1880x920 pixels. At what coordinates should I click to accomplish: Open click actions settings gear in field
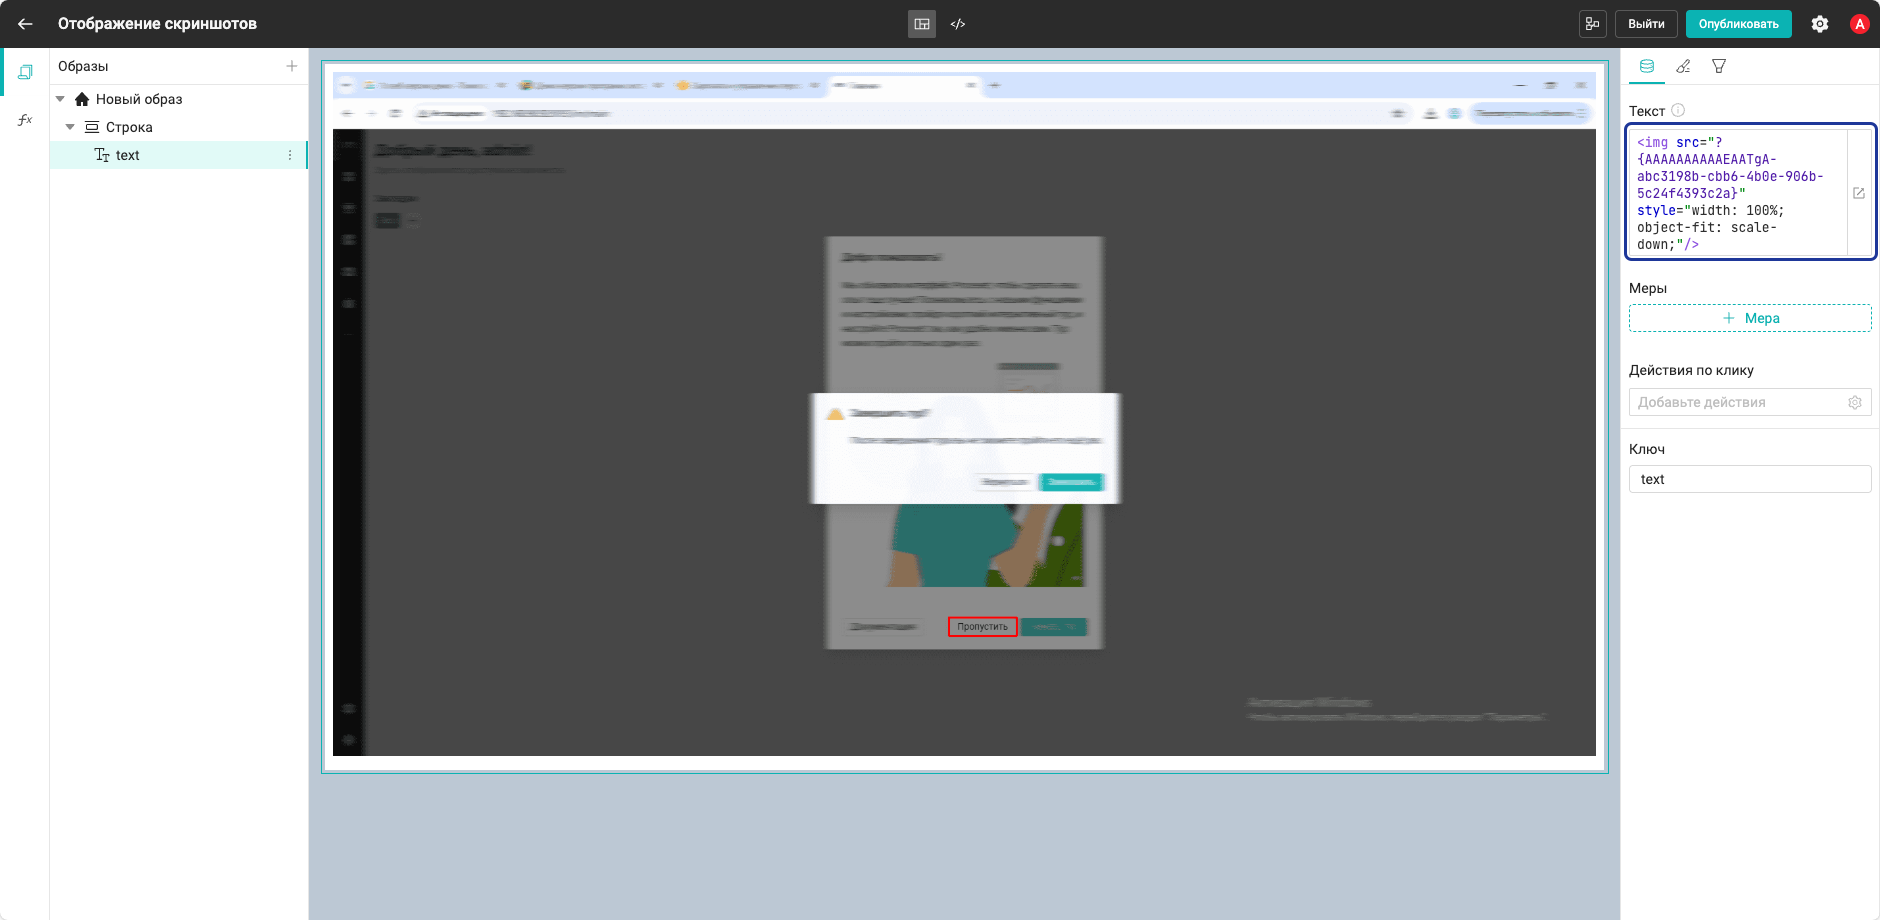1855,402
